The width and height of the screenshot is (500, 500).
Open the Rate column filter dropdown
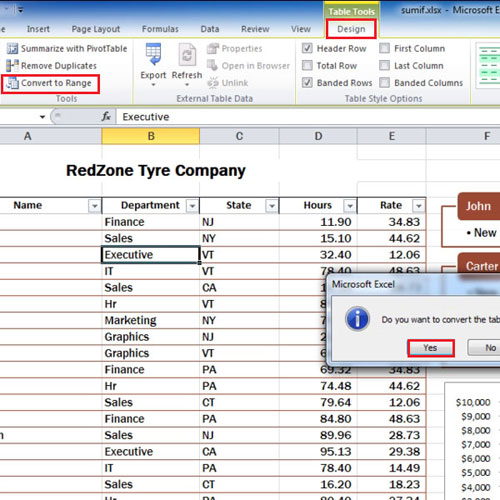tap(418, 206)
